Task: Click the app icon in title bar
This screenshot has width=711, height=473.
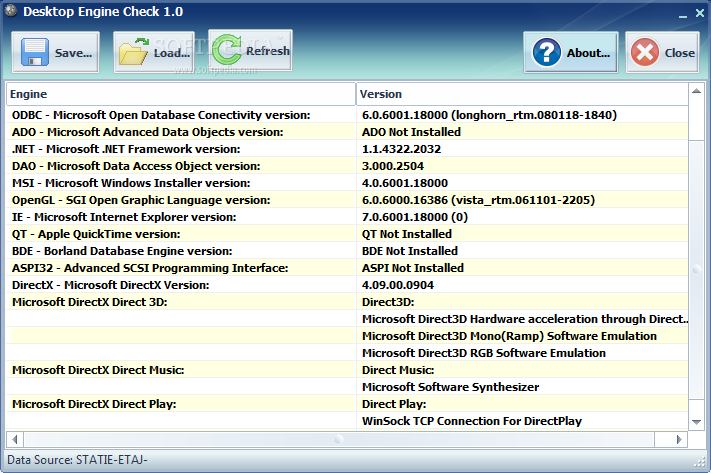Action: [x=11, y=10]
